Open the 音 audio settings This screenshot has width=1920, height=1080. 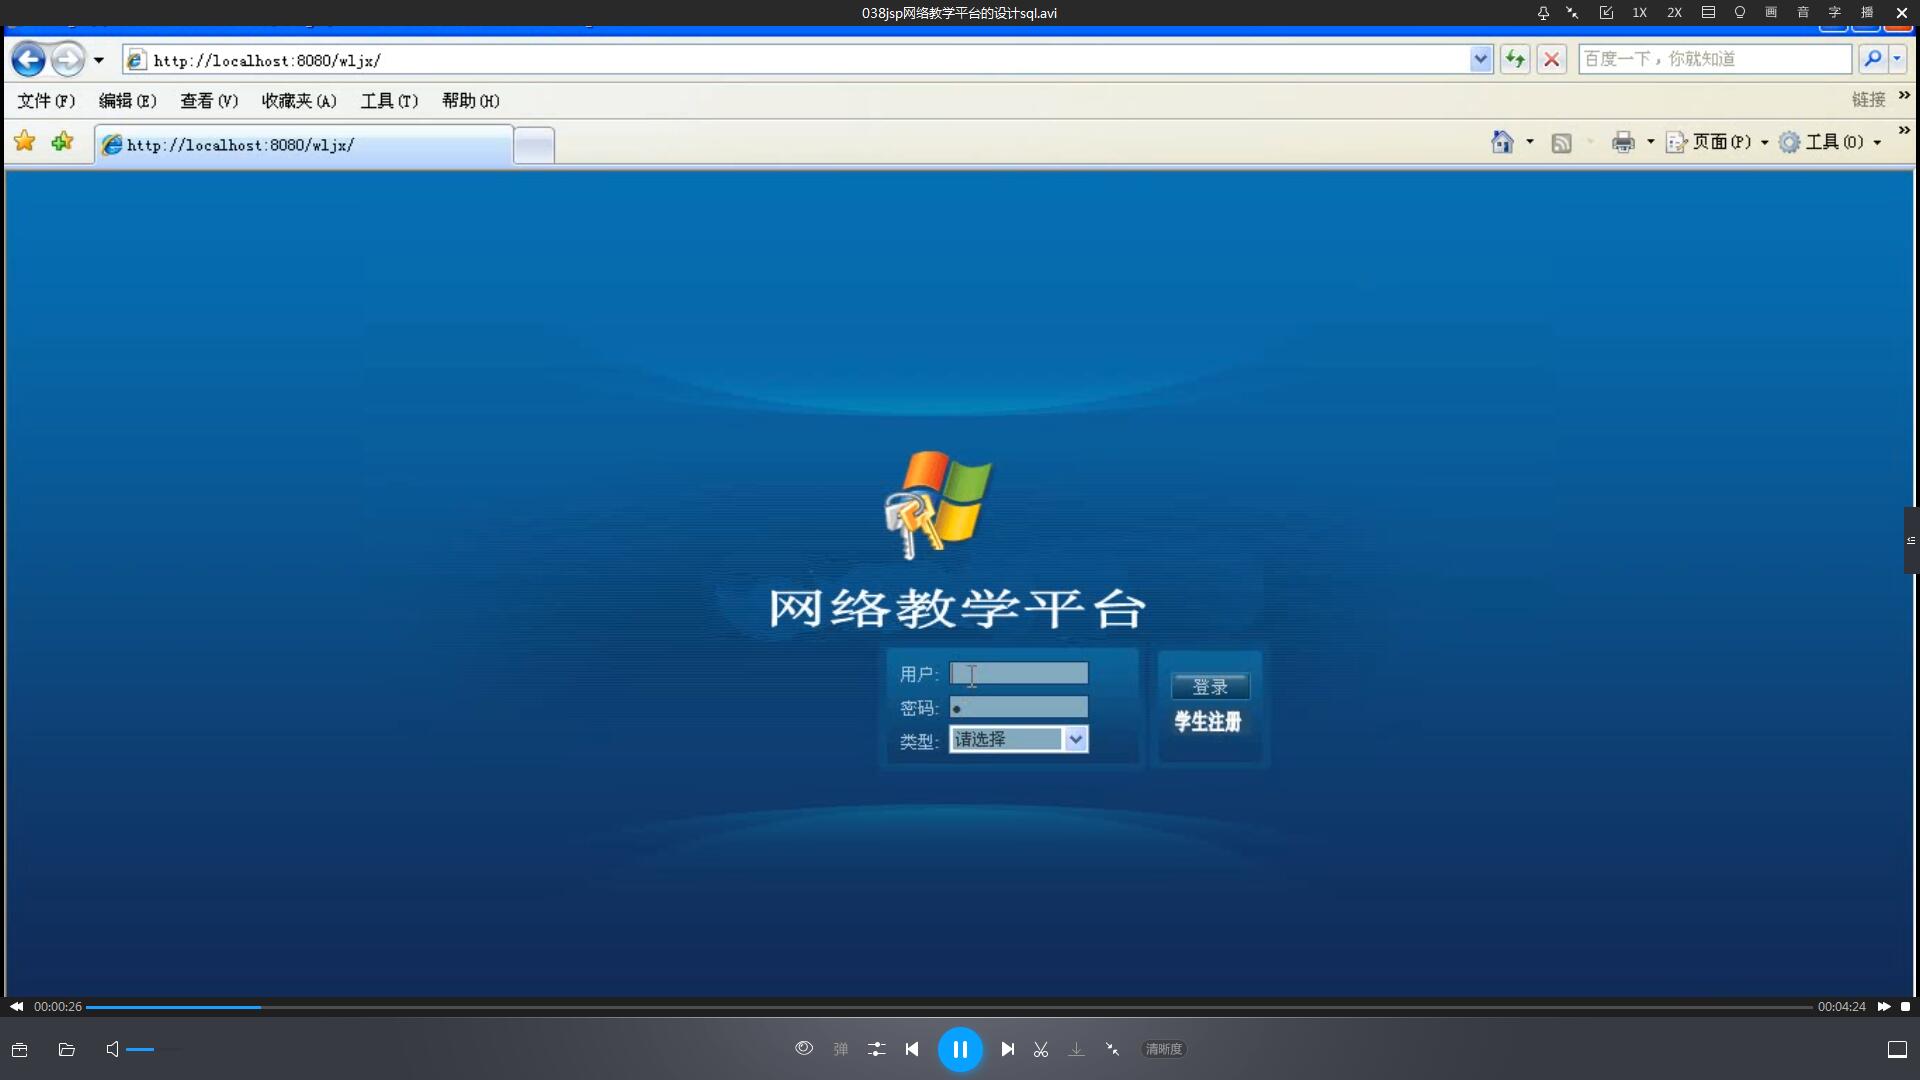click(x=1803, y=13)
